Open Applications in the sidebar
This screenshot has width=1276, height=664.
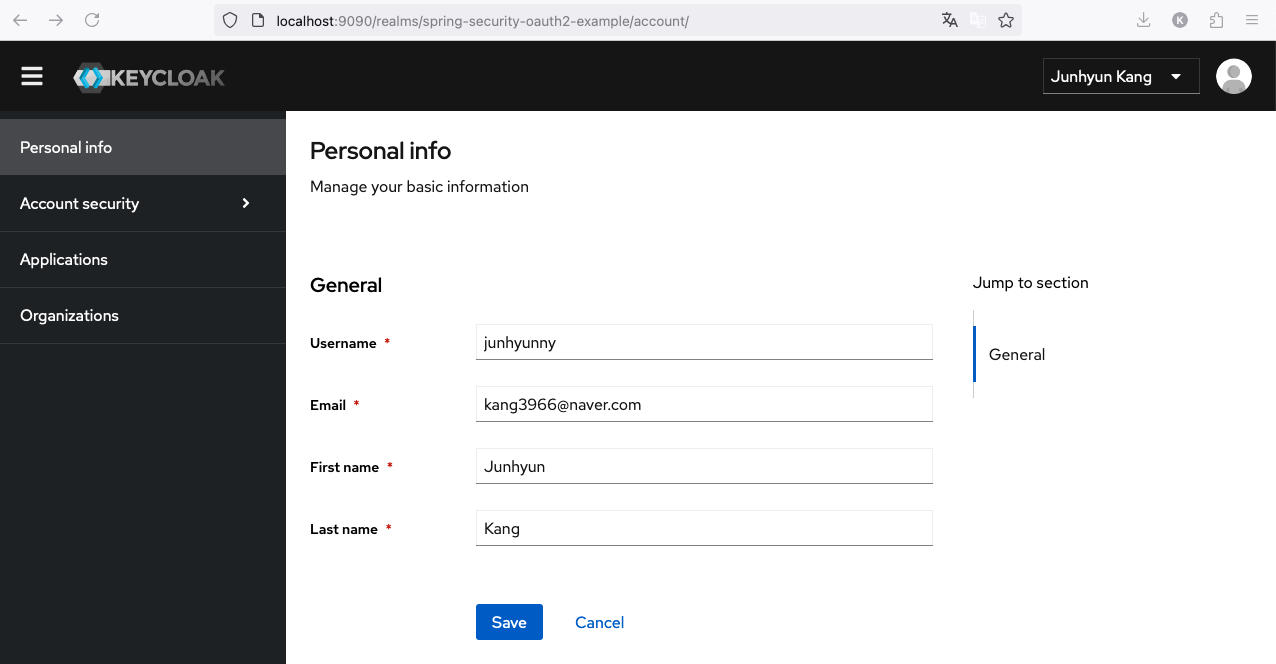tap(143, 259)
